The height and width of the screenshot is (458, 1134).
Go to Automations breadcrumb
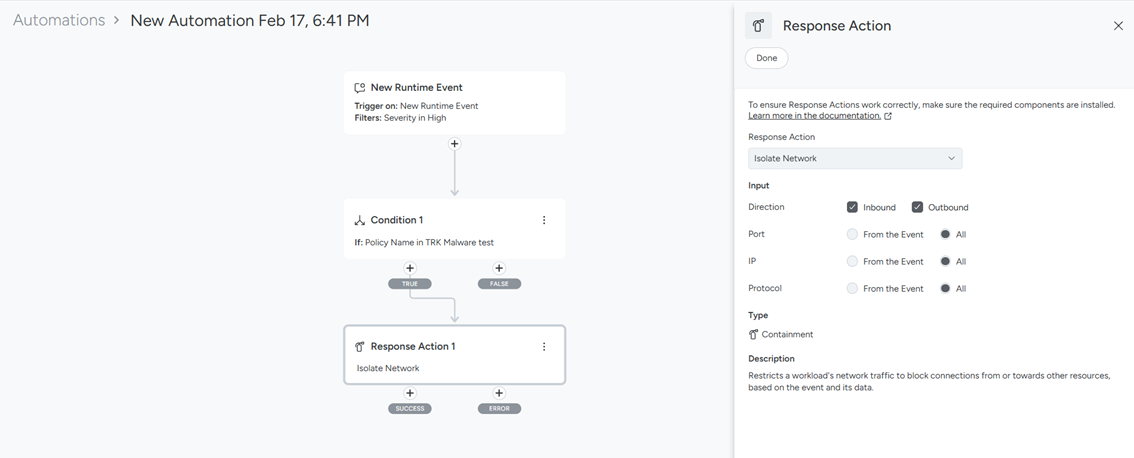coord(59,20)
